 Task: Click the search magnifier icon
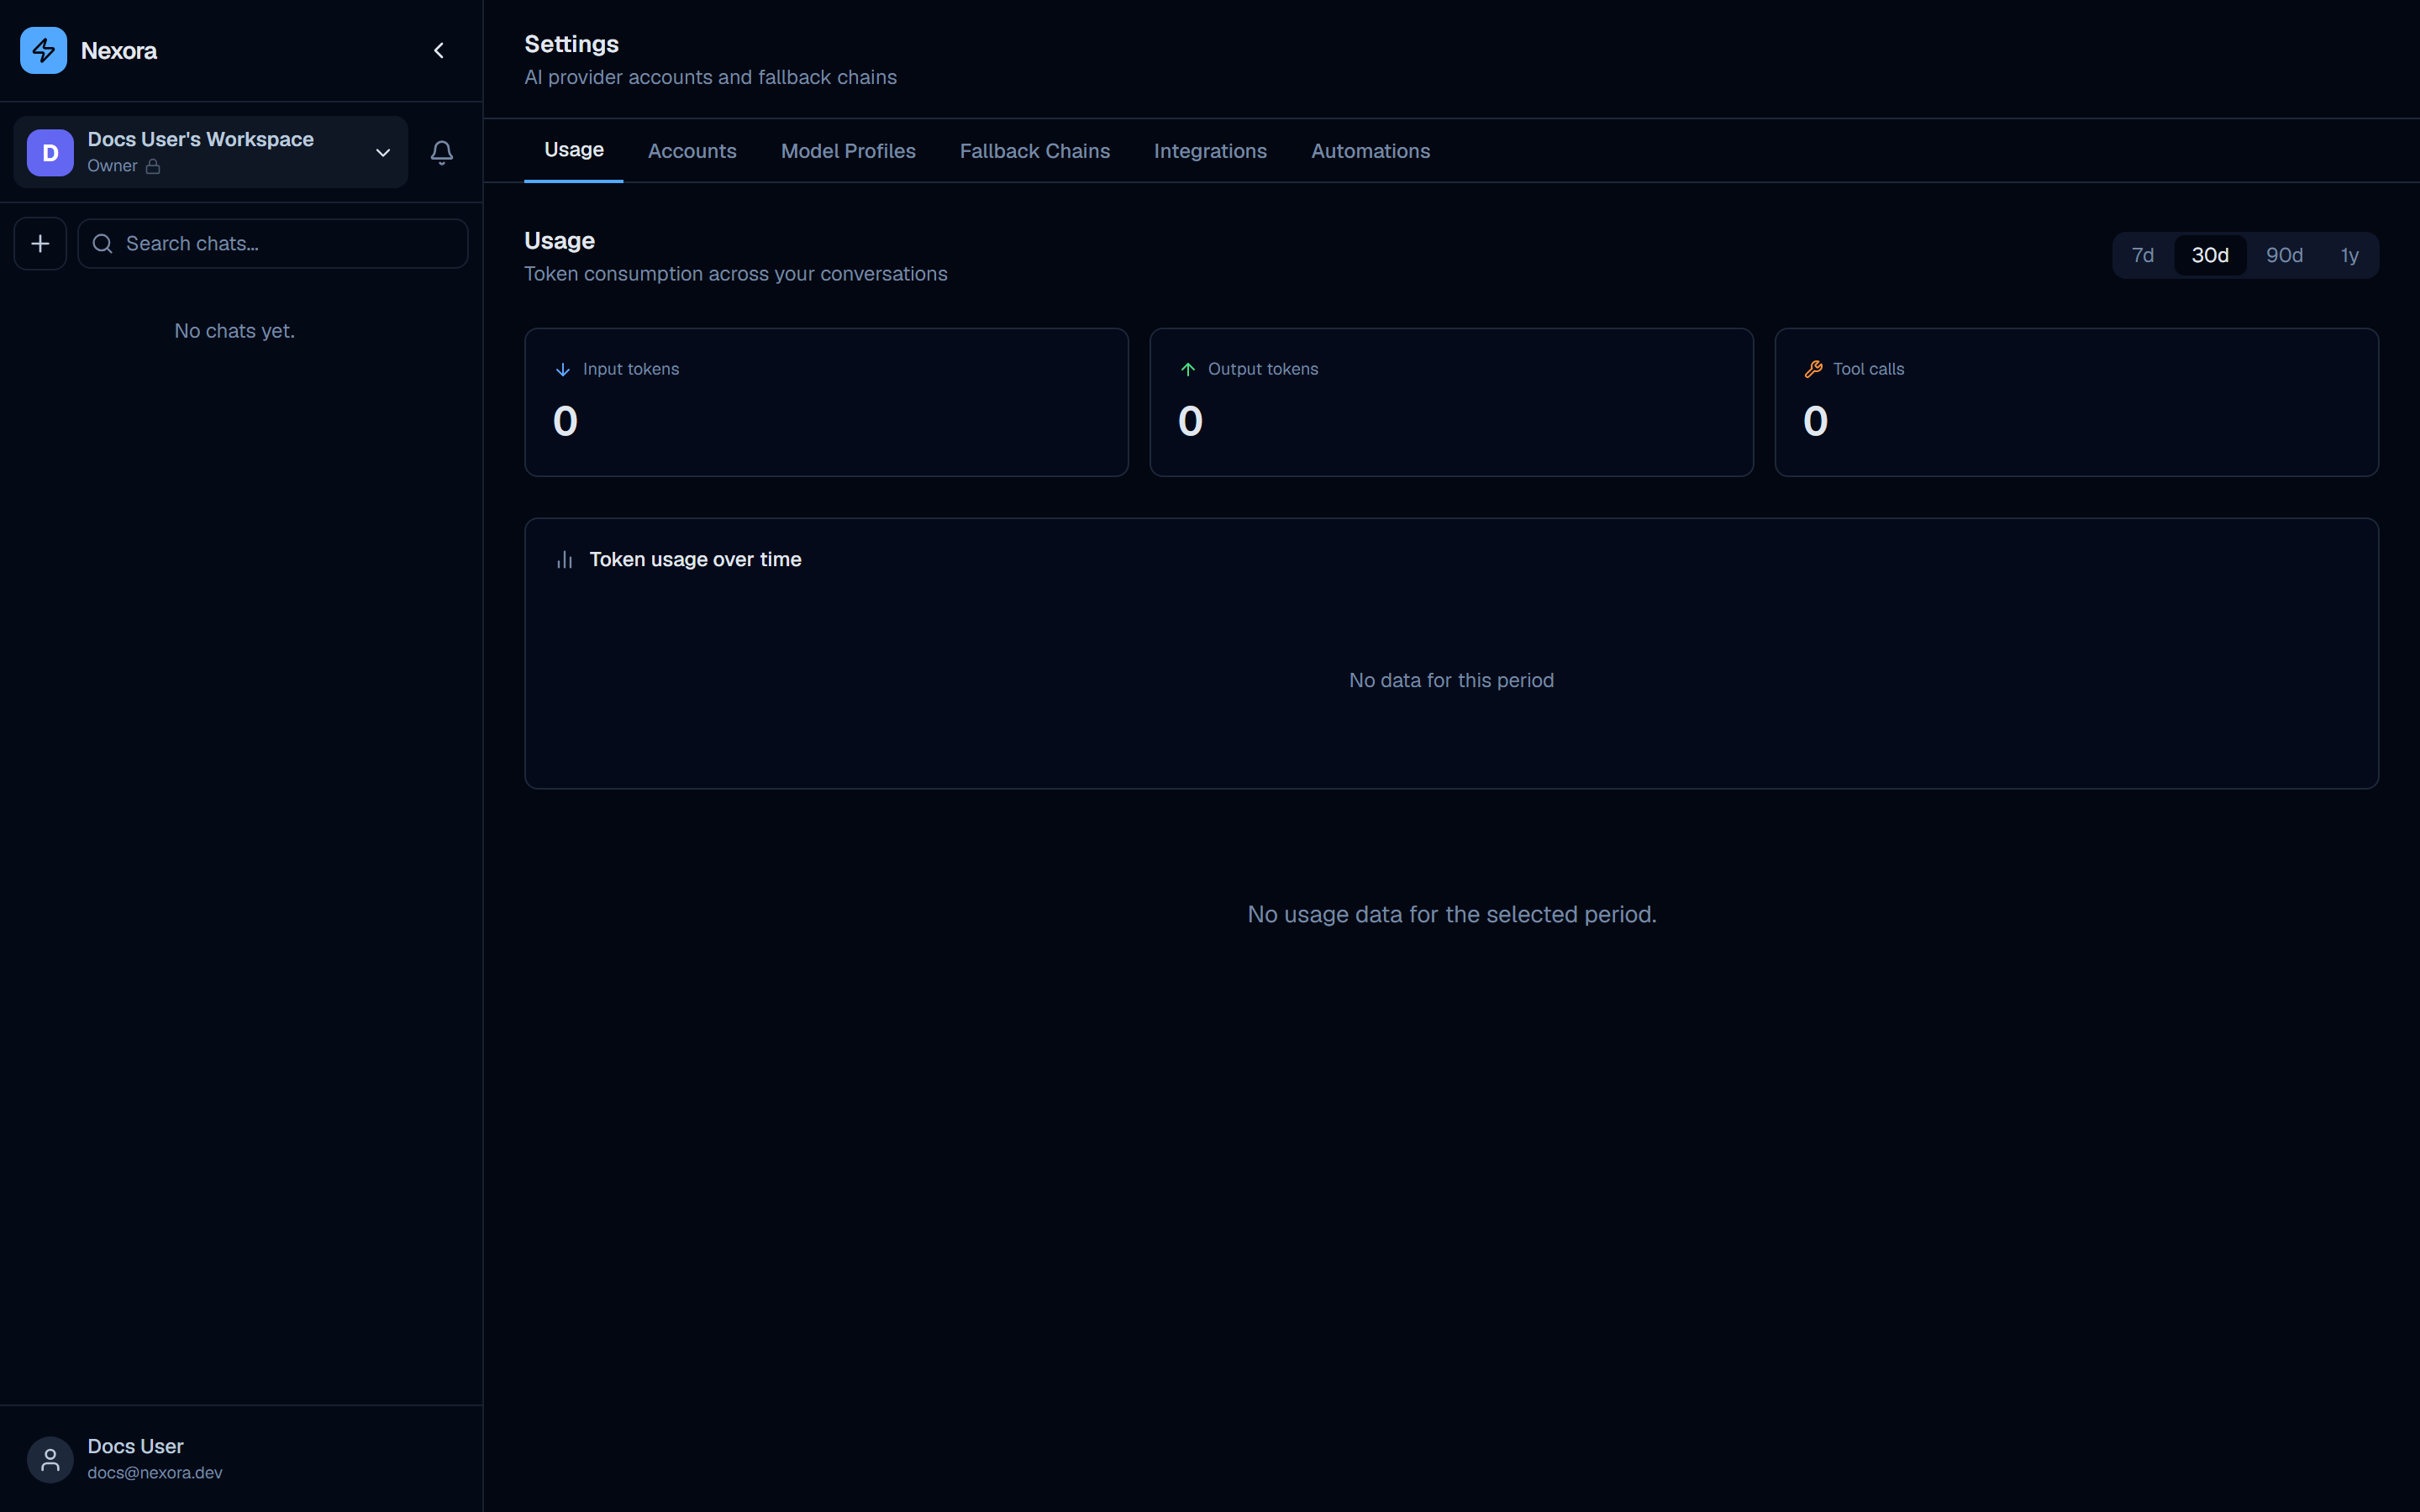point(102,244)
